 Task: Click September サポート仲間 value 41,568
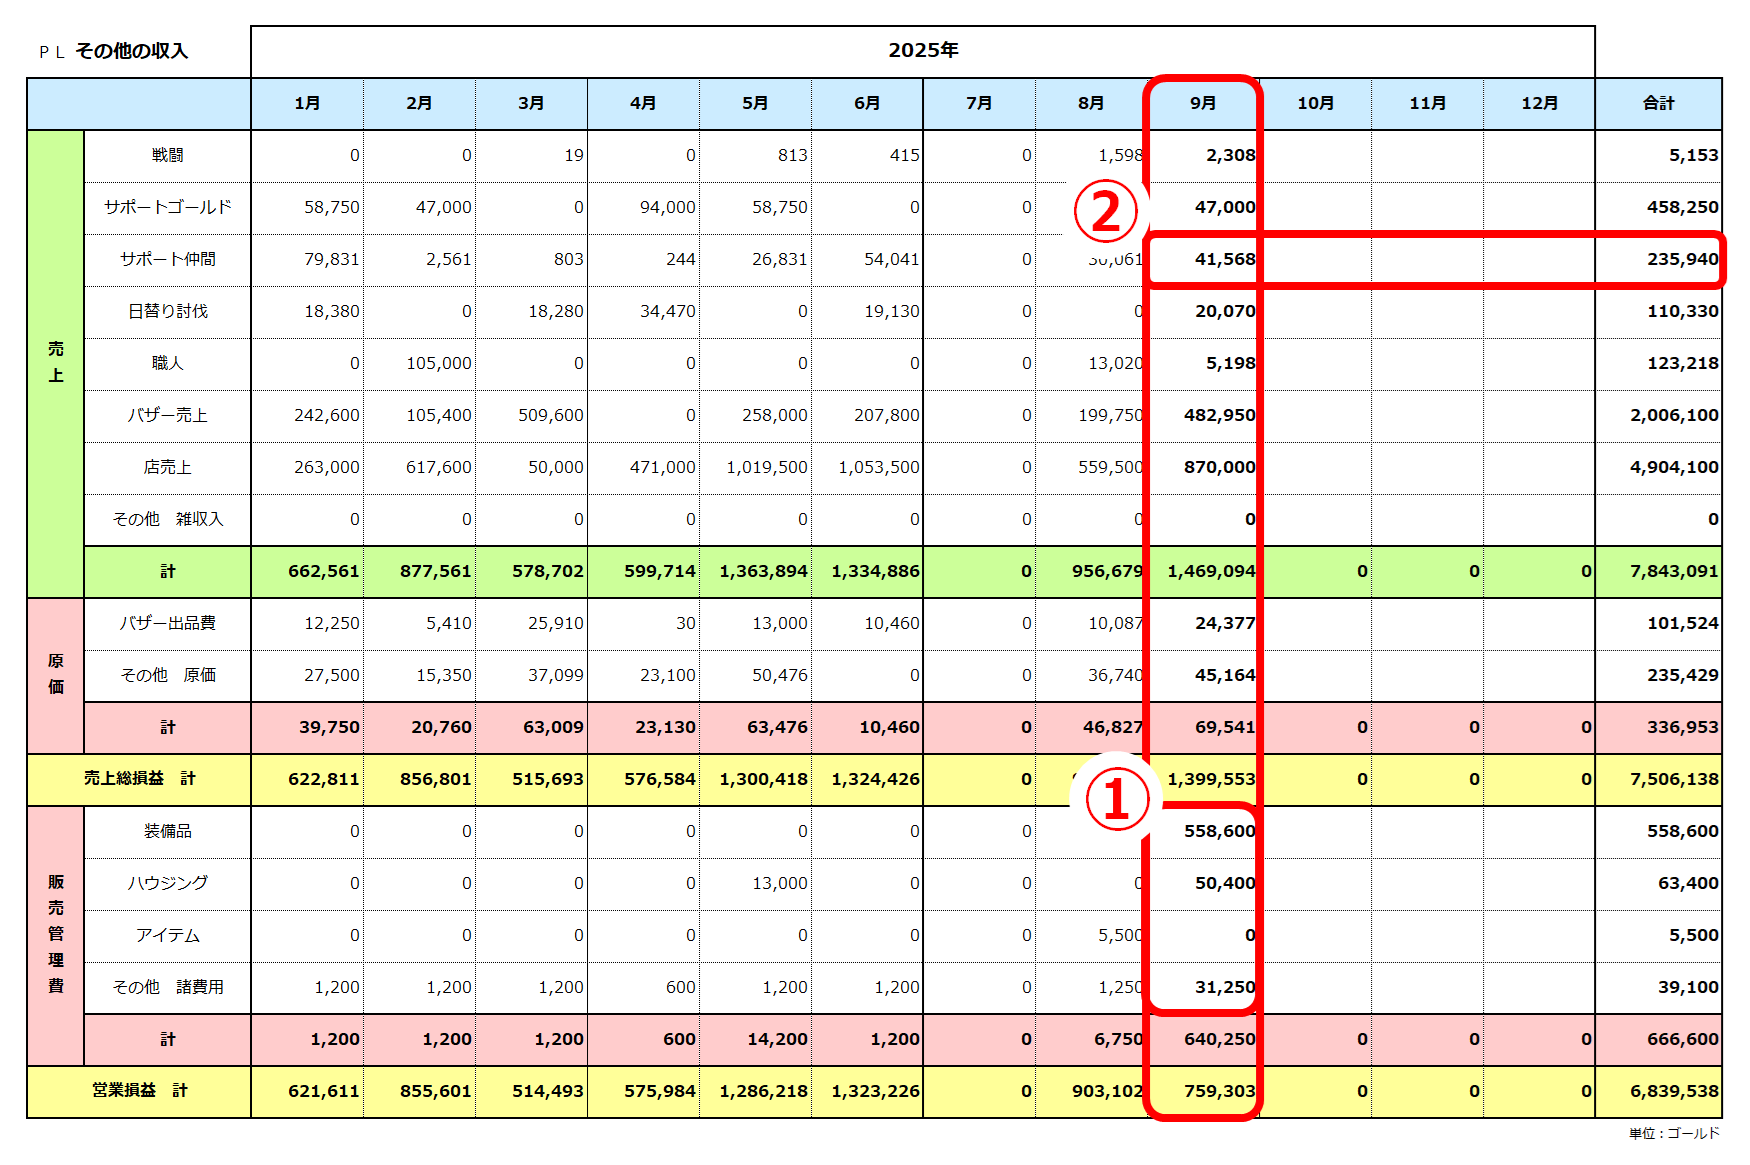pos(1224,259)
